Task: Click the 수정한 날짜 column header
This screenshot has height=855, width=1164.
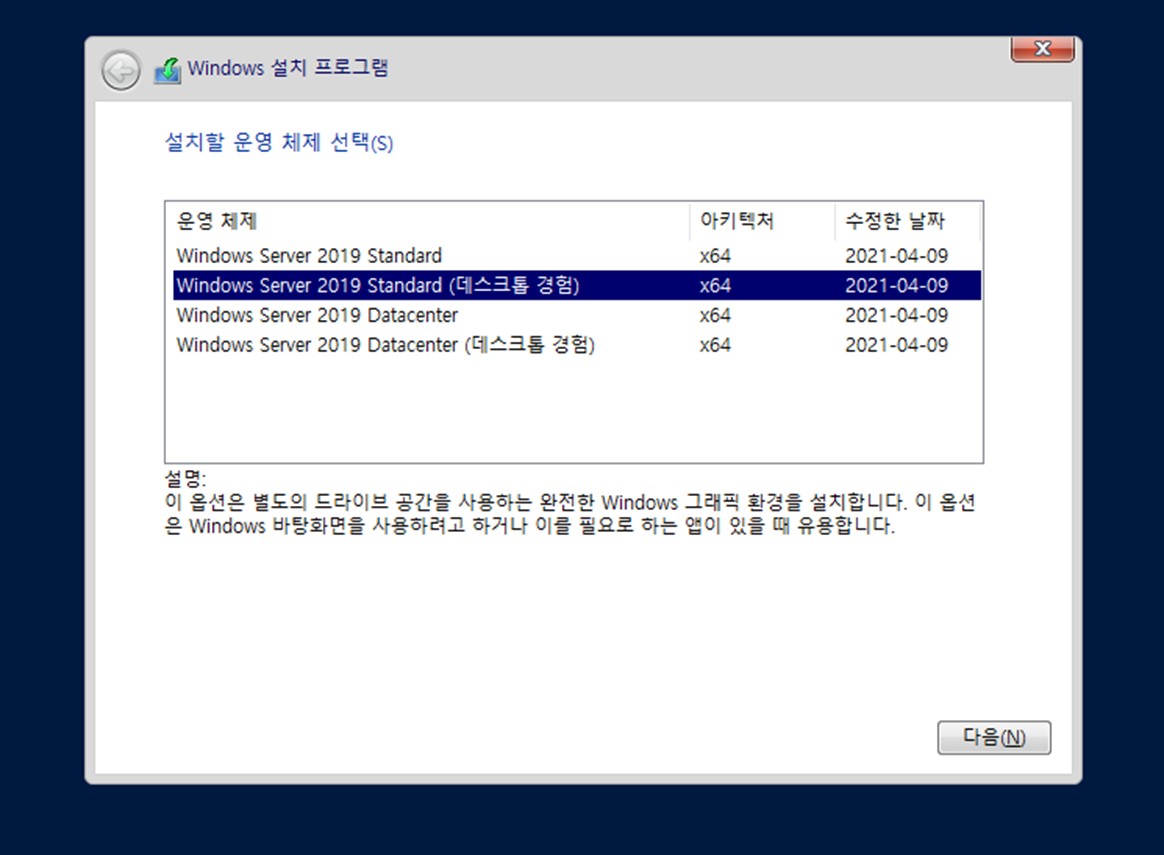Action: [x=908, y=221]
